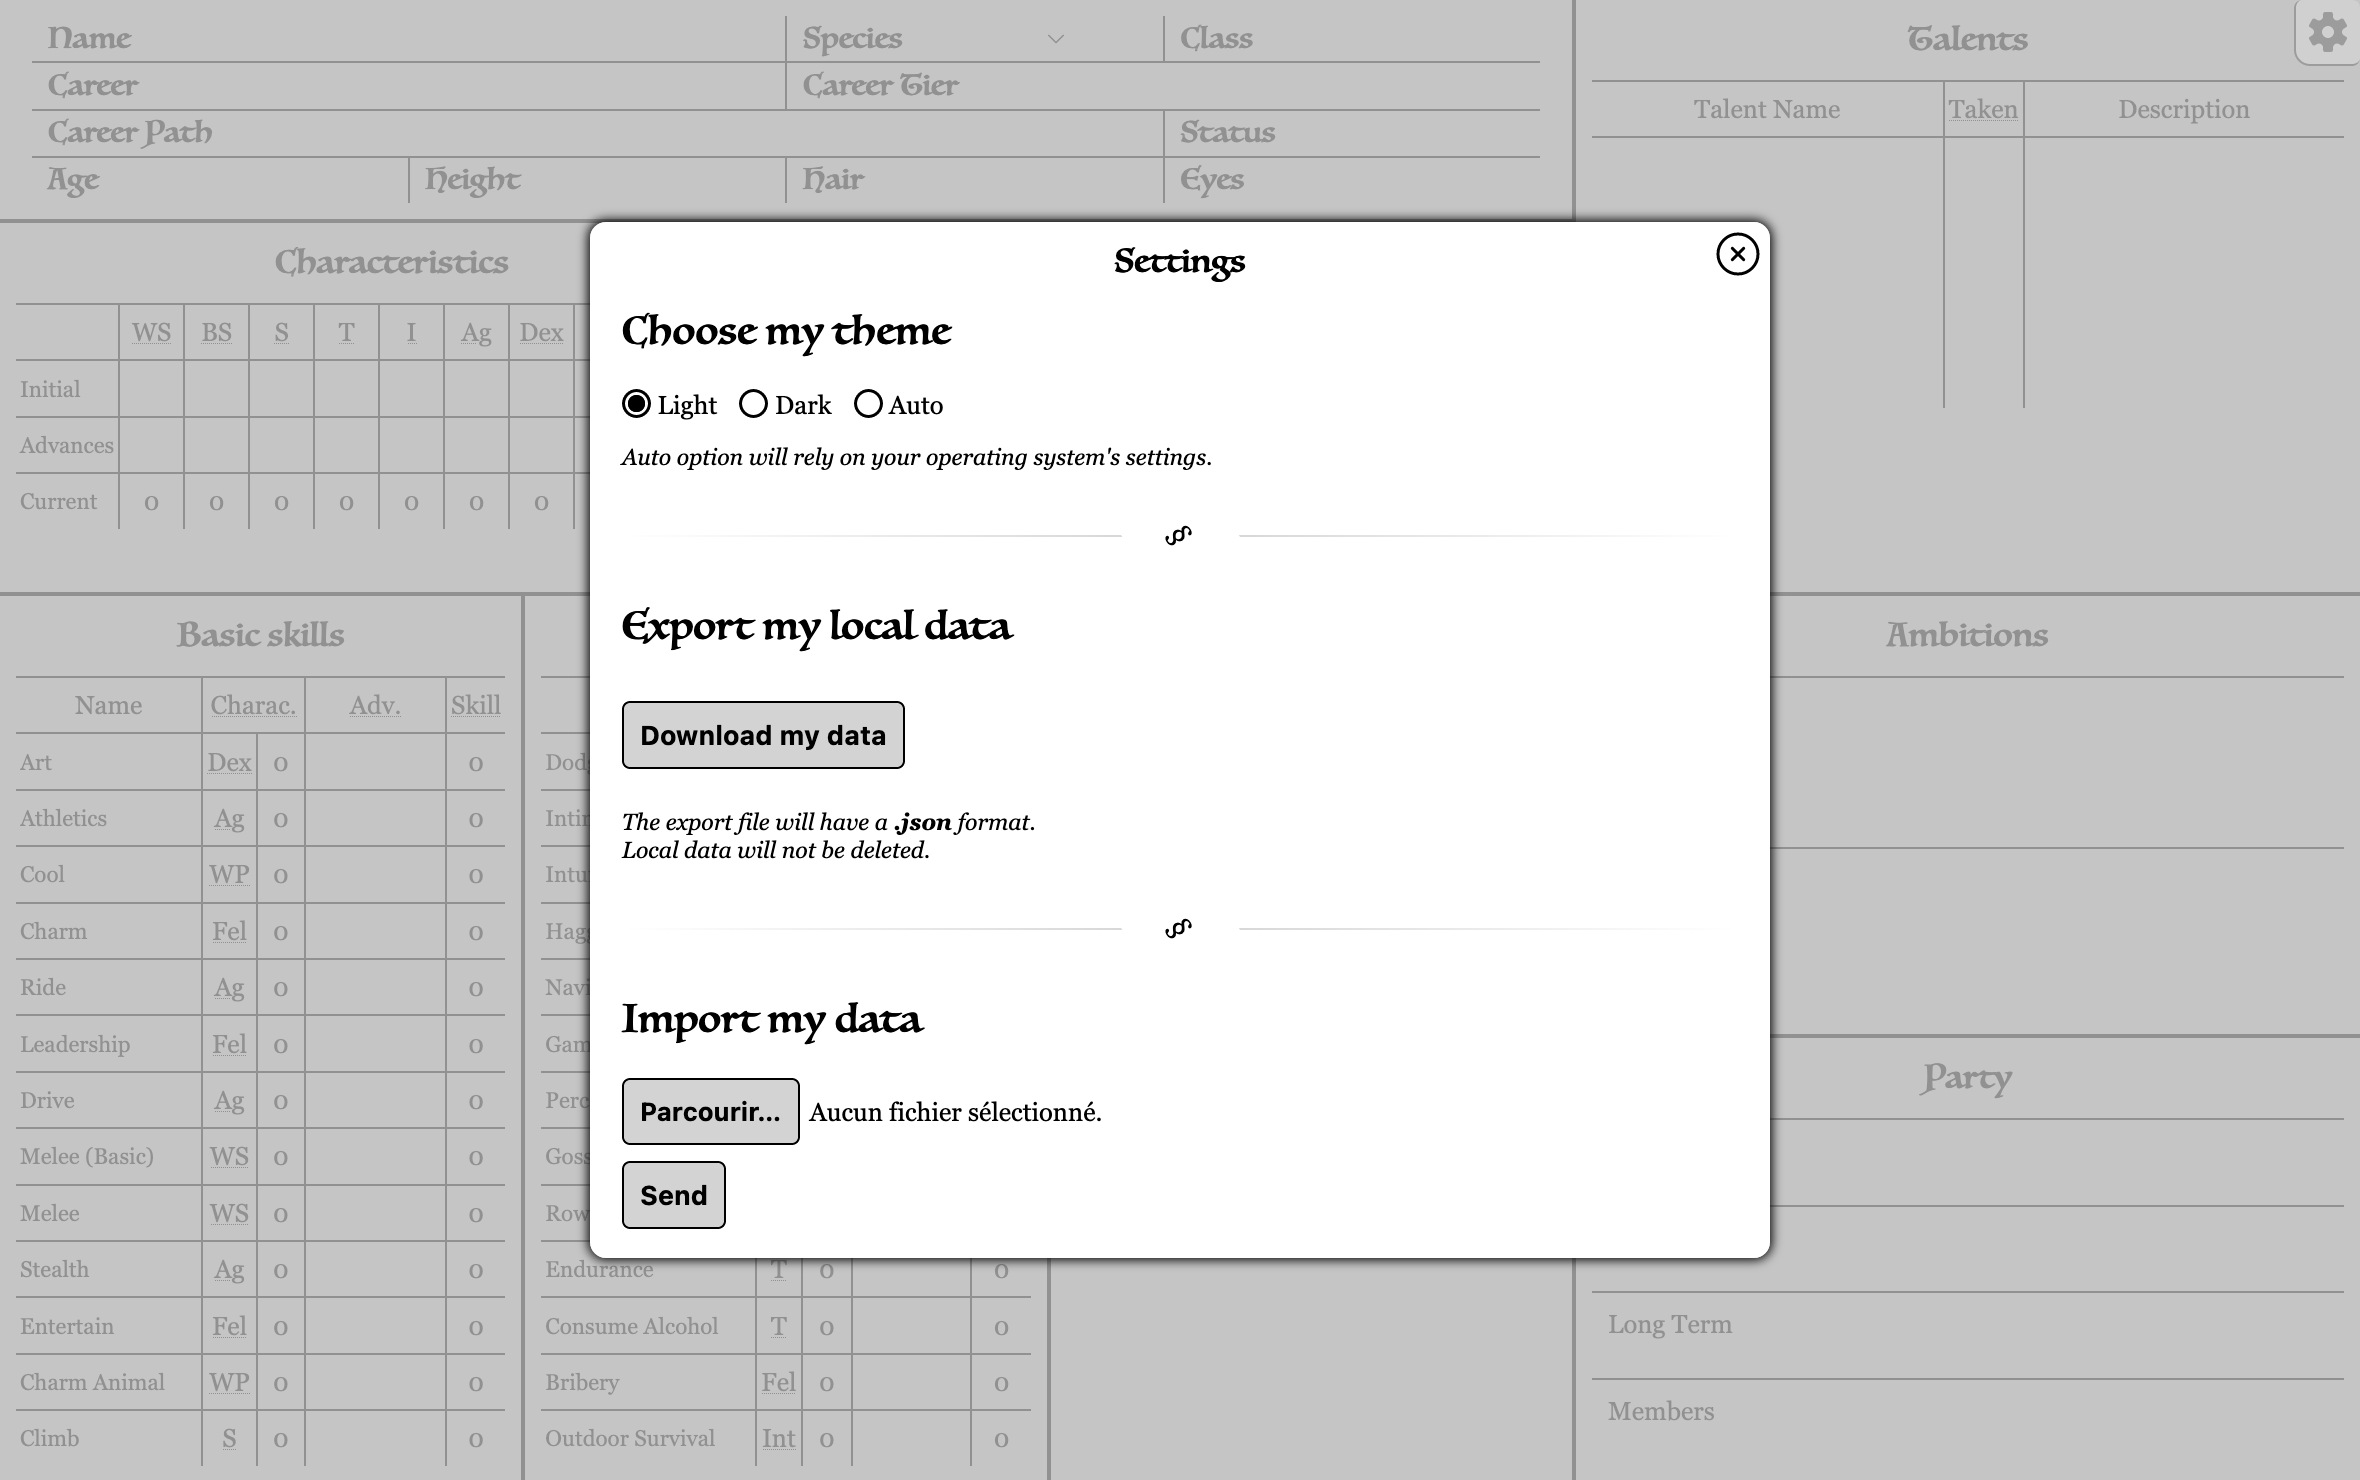2360x1480 pixels.
Task: Select the Light theme radio button
Action: tap(636, 404)
